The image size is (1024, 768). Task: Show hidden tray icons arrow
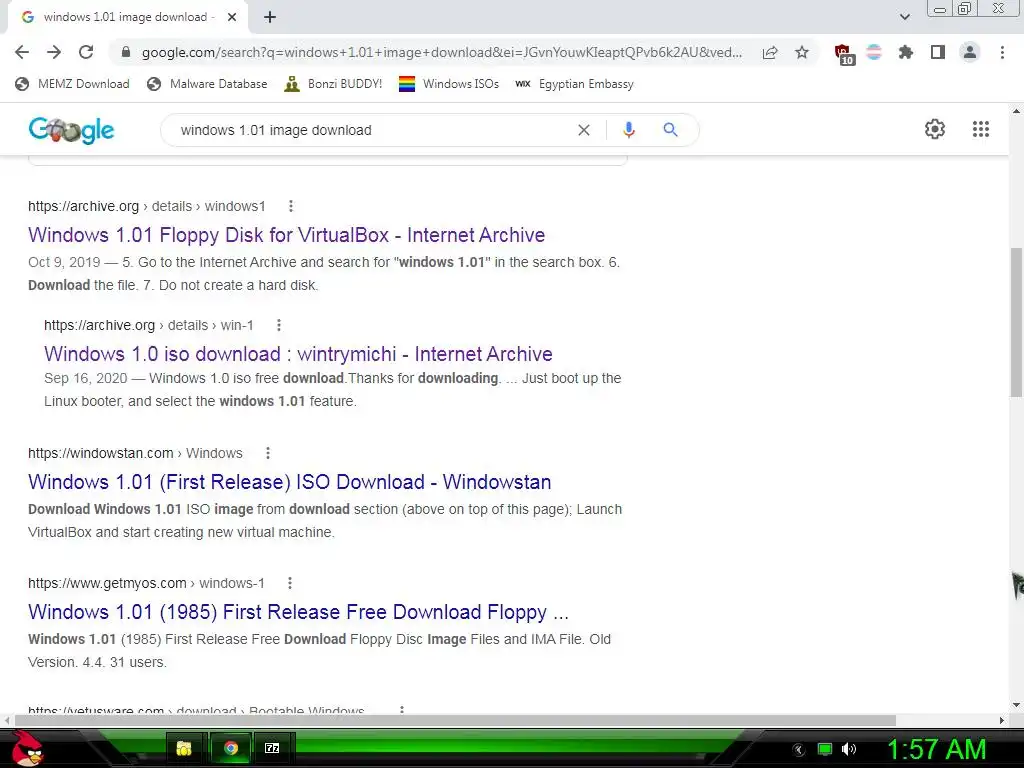pyautogui.click(x=799, y=750)
